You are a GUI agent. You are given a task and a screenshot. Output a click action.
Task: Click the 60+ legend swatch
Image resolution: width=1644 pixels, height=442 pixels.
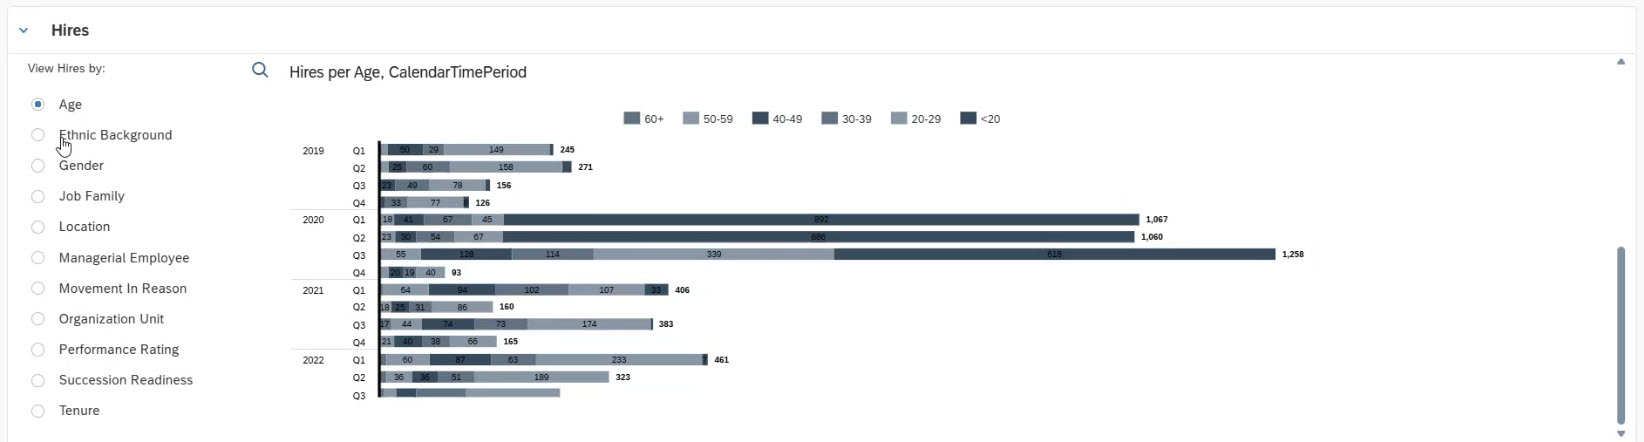pos(631,118)
